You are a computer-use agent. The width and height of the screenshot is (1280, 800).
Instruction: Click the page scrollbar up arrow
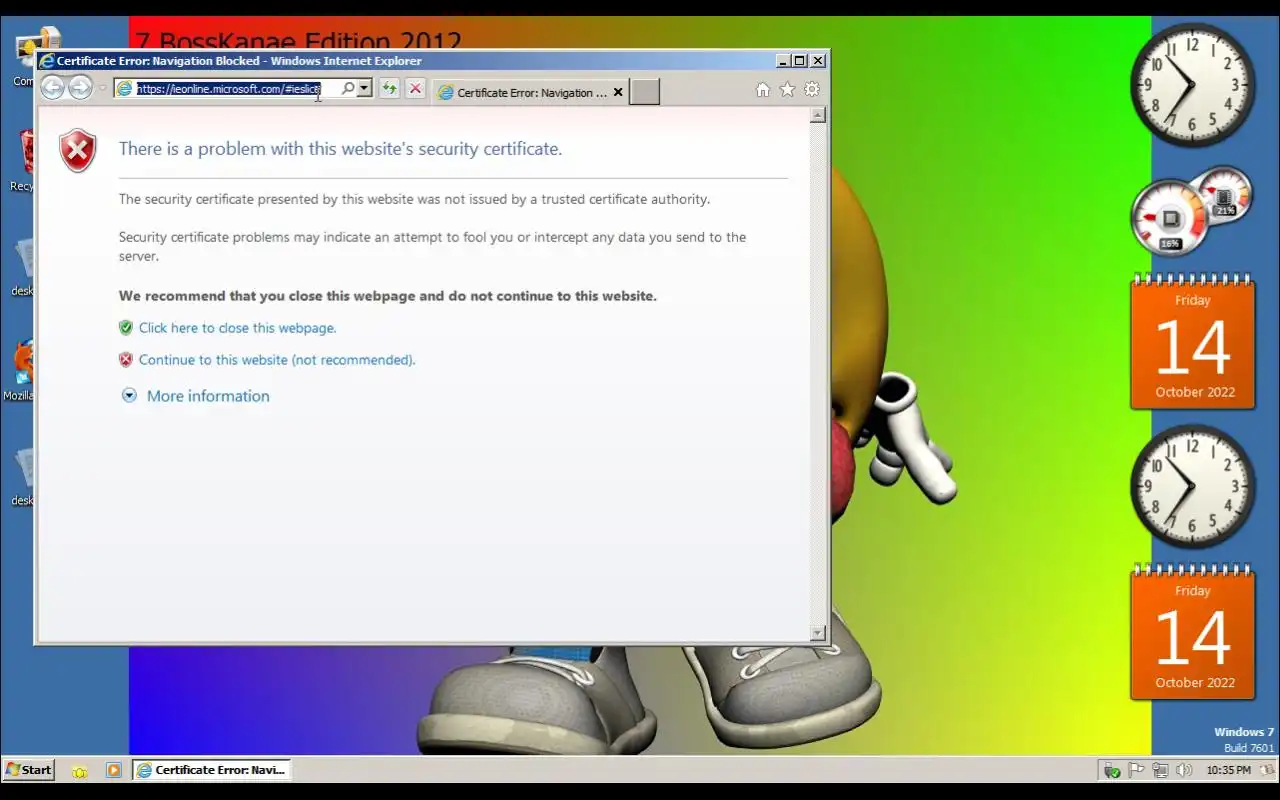coord(818,115)
